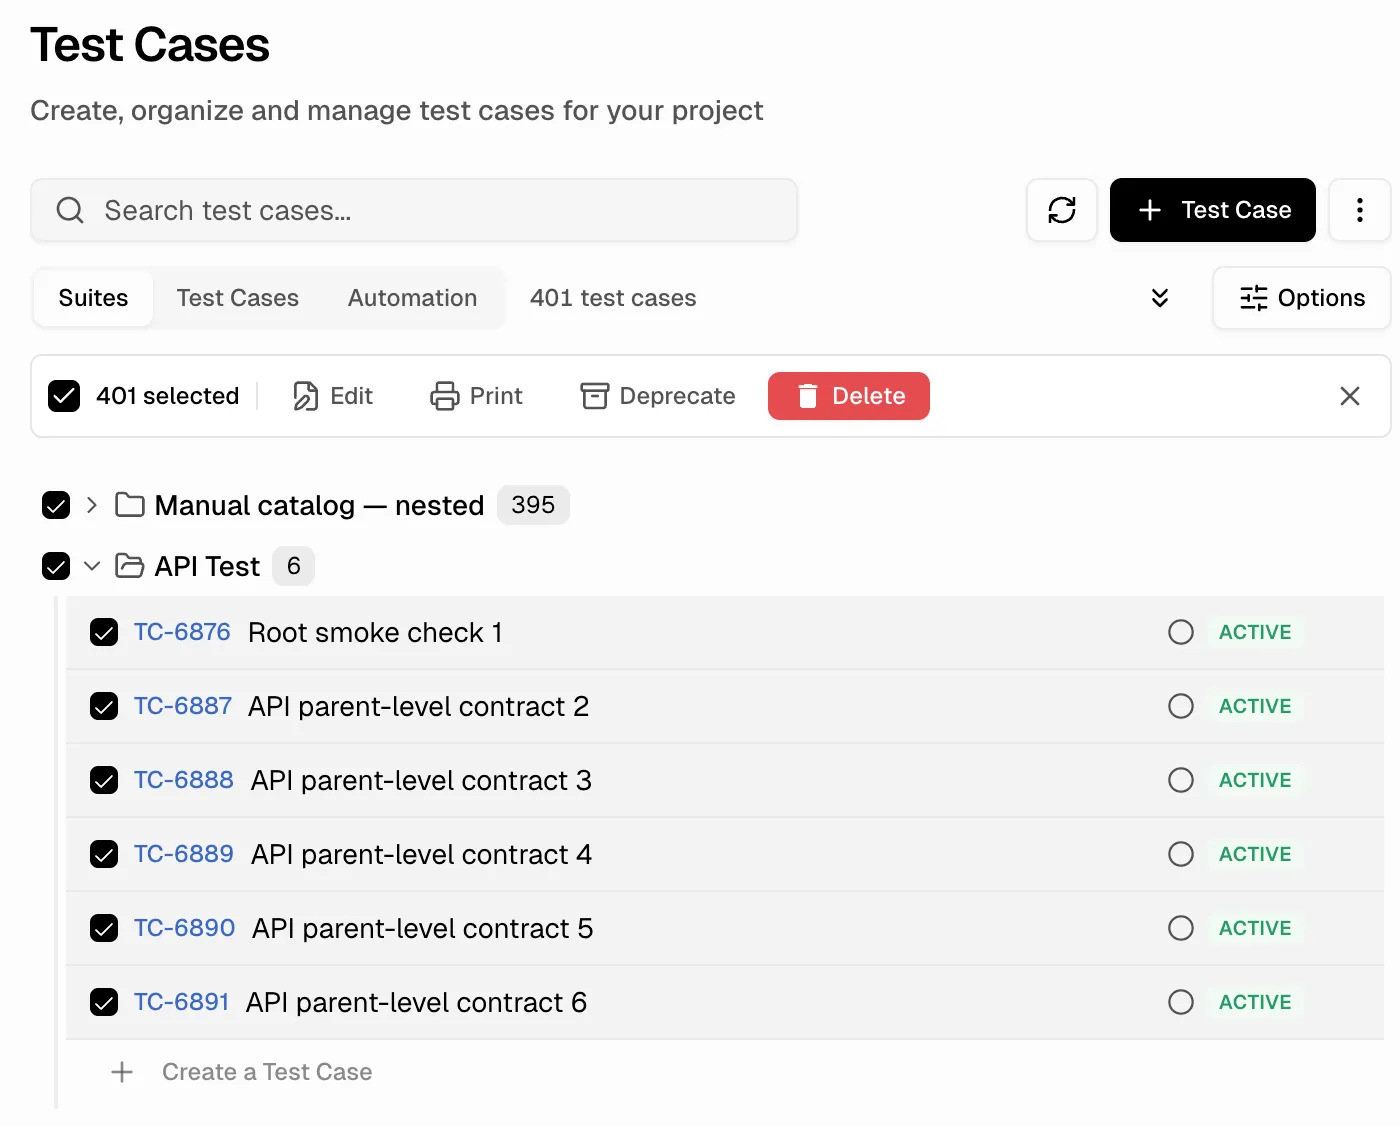Click status circle for TC-6876
The height and width of the screenshot is (1126, 1400).
pos(1180,632)
